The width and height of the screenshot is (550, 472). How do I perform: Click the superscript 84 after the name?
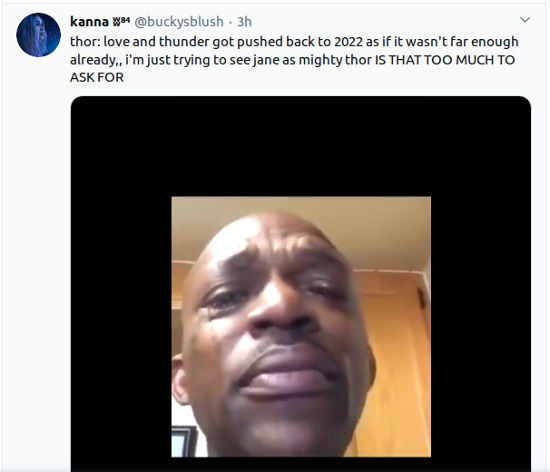tap(125, 20)
